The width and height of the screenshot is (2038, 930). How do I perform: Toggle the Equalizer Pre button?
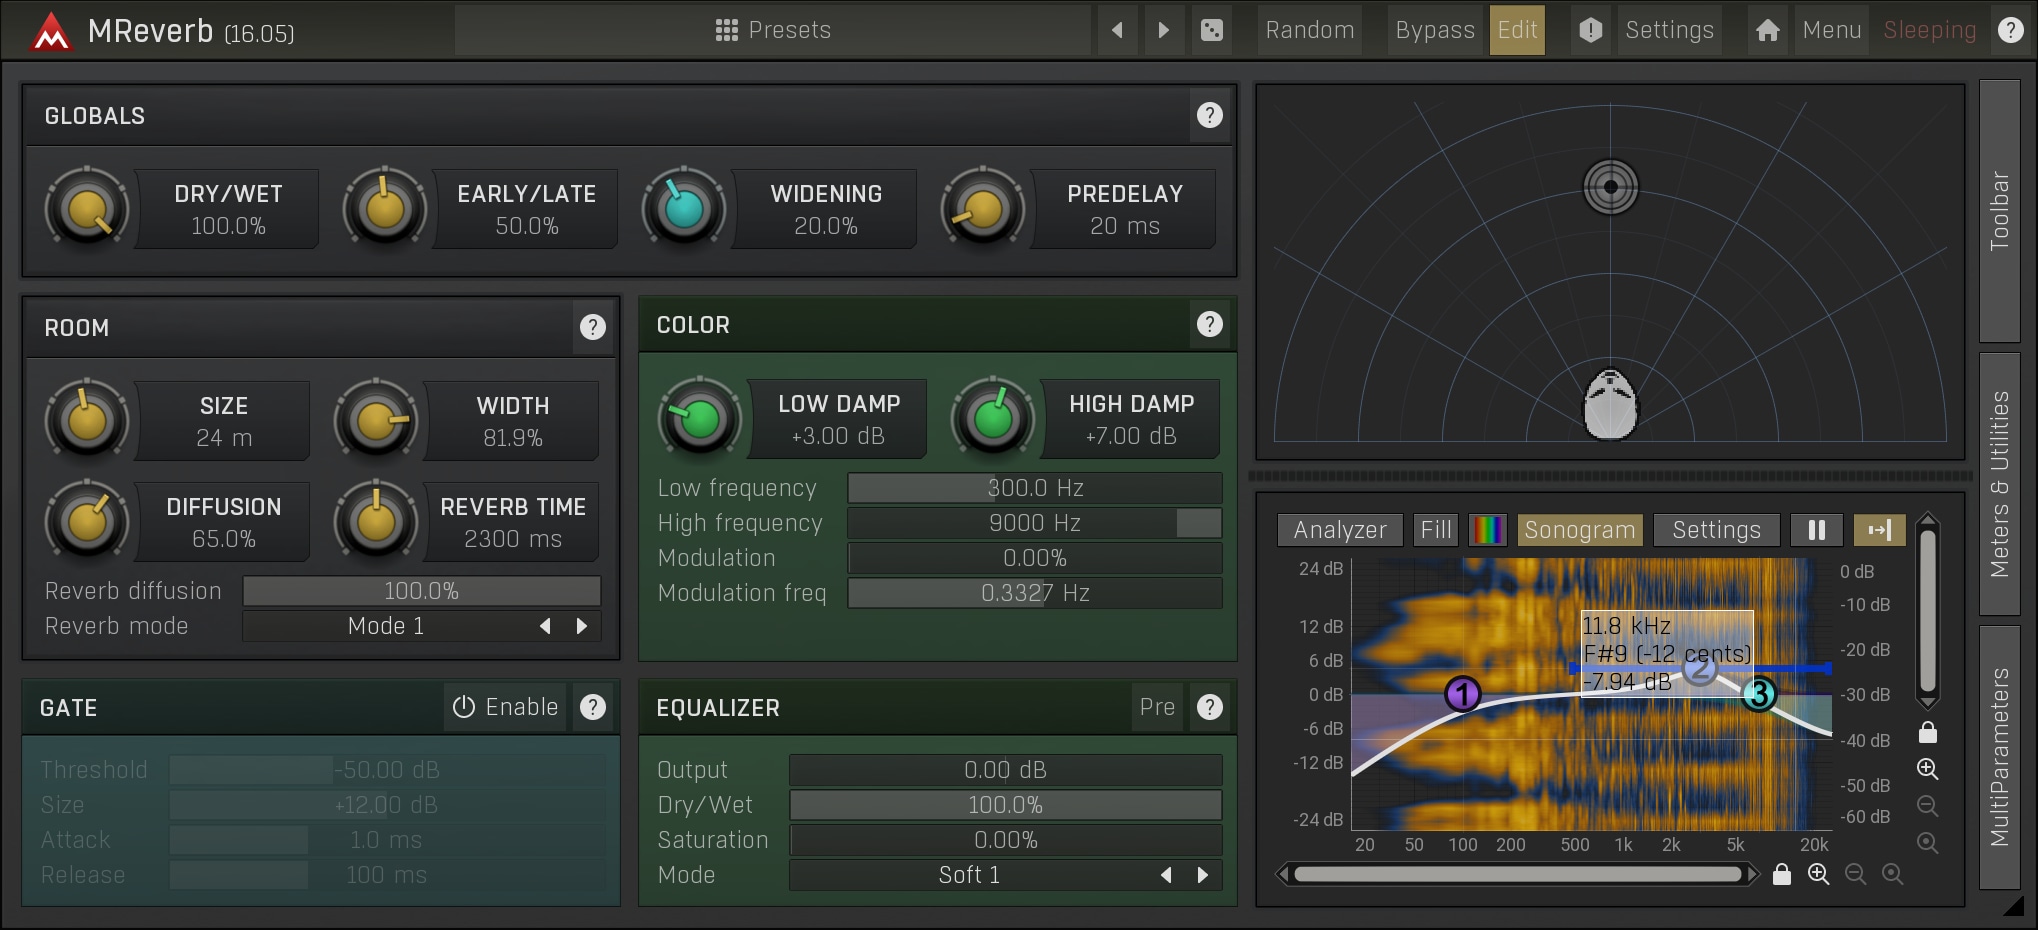(x=1157, y=707)
